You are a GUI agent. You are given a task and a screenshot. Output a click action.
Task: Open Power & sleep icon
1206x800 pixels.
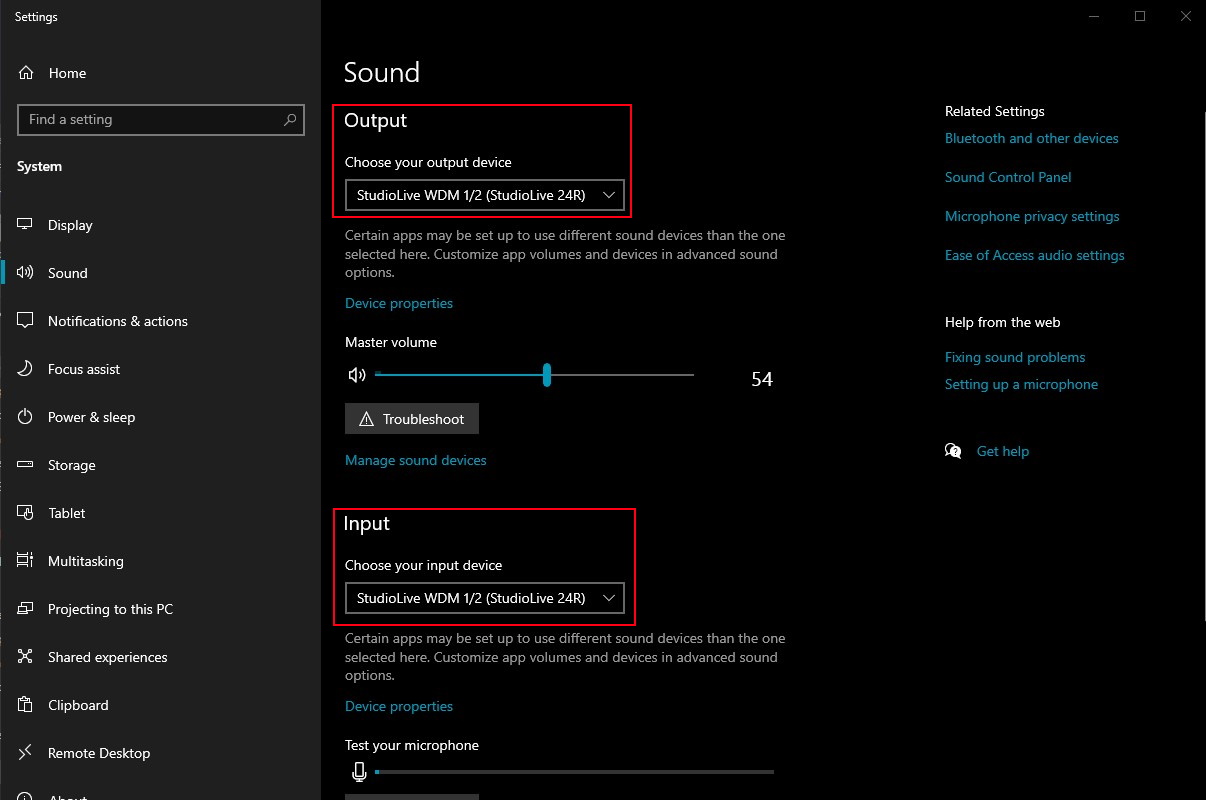(26, 417)
